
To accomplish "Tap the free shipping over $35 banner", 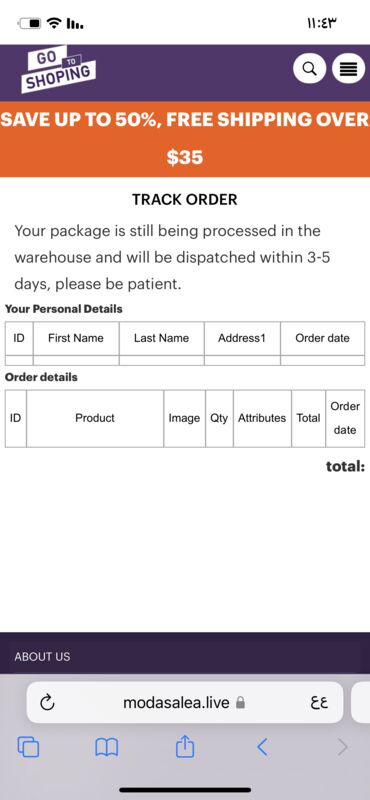I will click(x=185, y=139).
